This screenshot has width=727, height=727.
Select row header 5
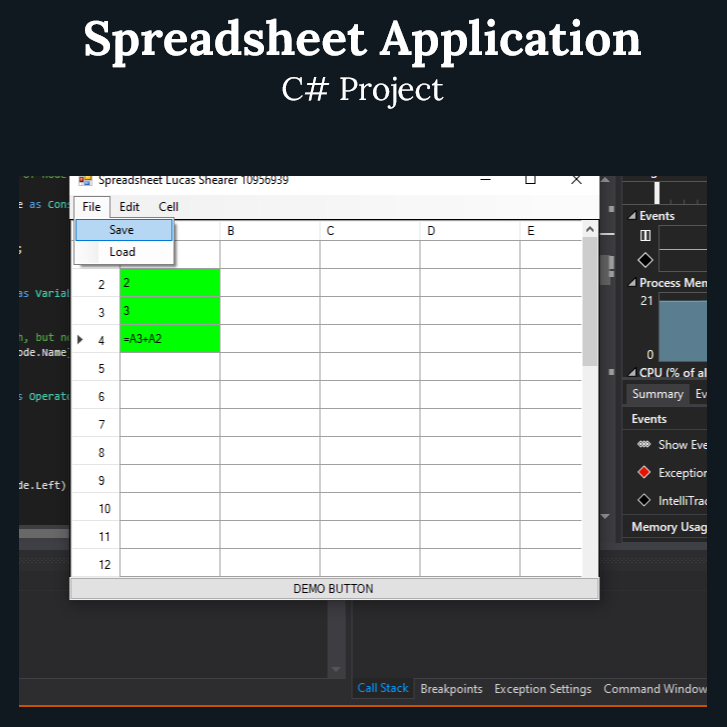pos(96,368)
